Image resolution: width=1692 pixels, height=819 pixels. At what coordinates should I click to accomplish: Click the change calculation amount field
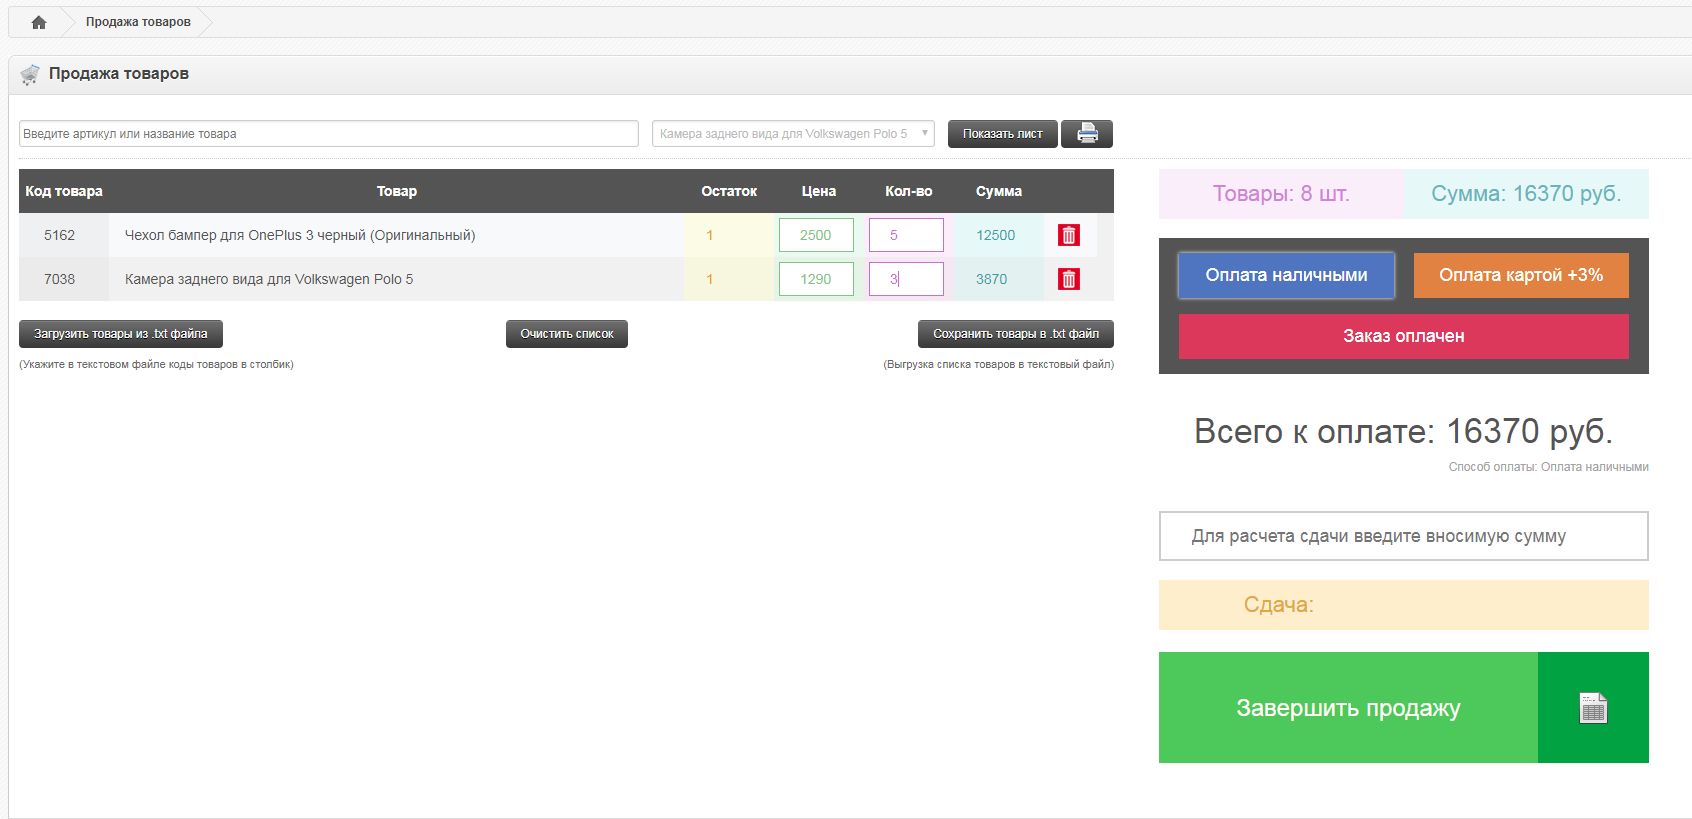point(1403,536)
